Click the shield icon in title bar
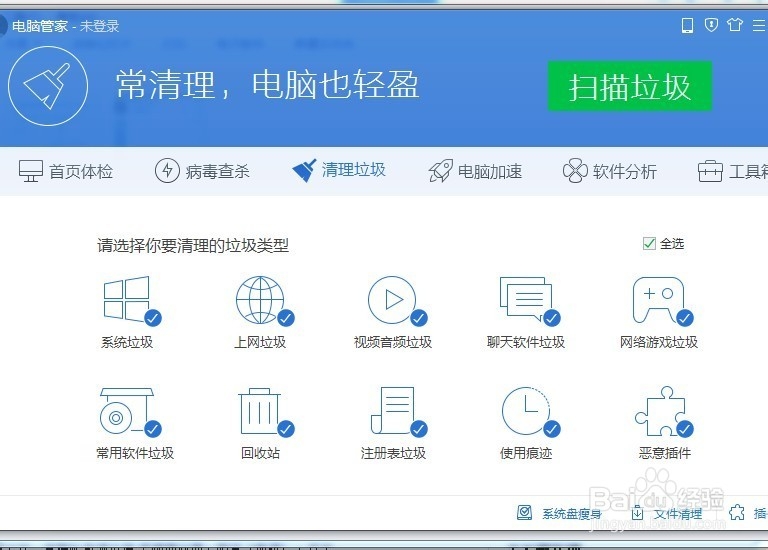 (711, 24)
